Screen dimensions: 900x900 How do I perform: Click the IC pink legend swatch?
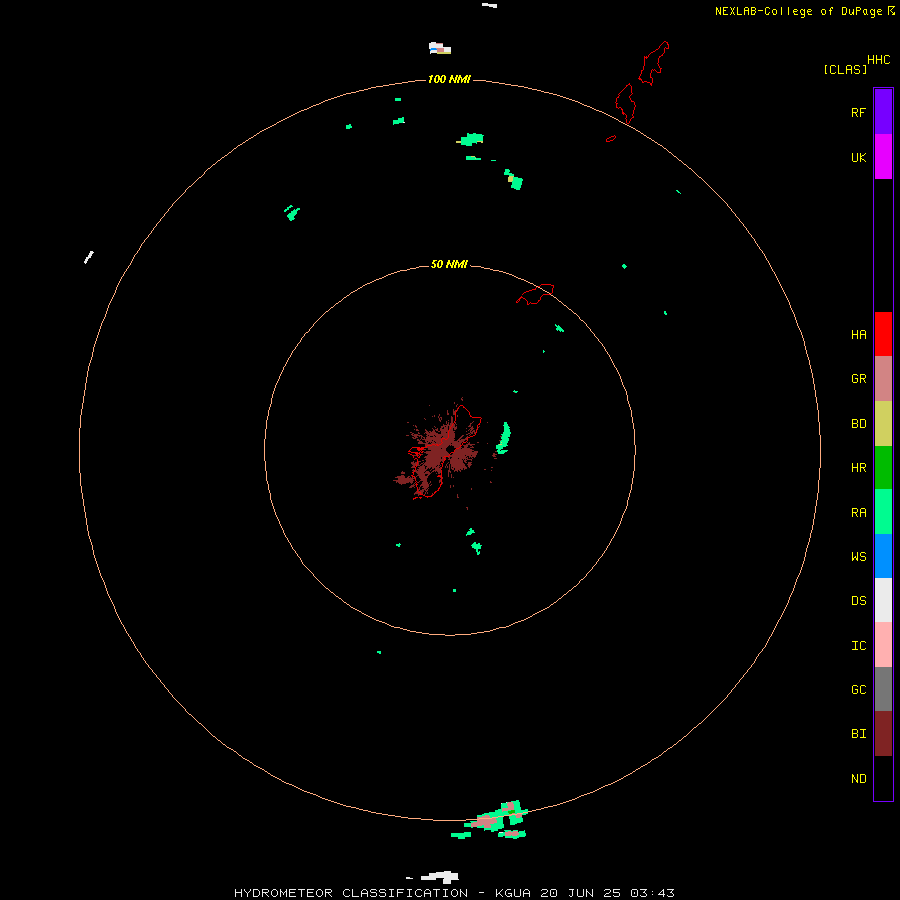[883, 645]
